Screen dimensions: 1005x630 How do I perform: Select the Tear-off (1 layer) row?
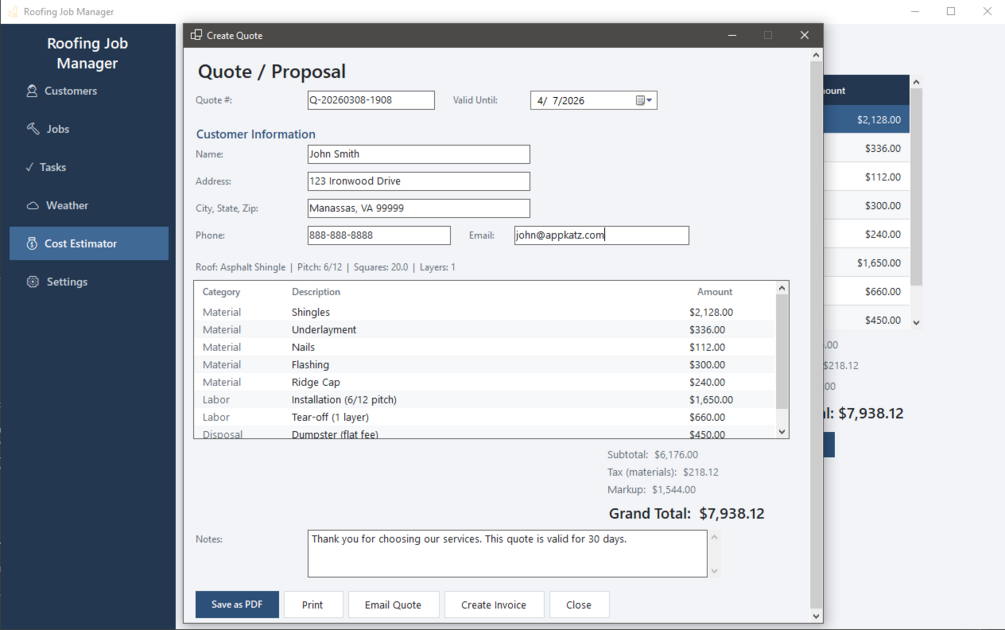tap(485, 417)
